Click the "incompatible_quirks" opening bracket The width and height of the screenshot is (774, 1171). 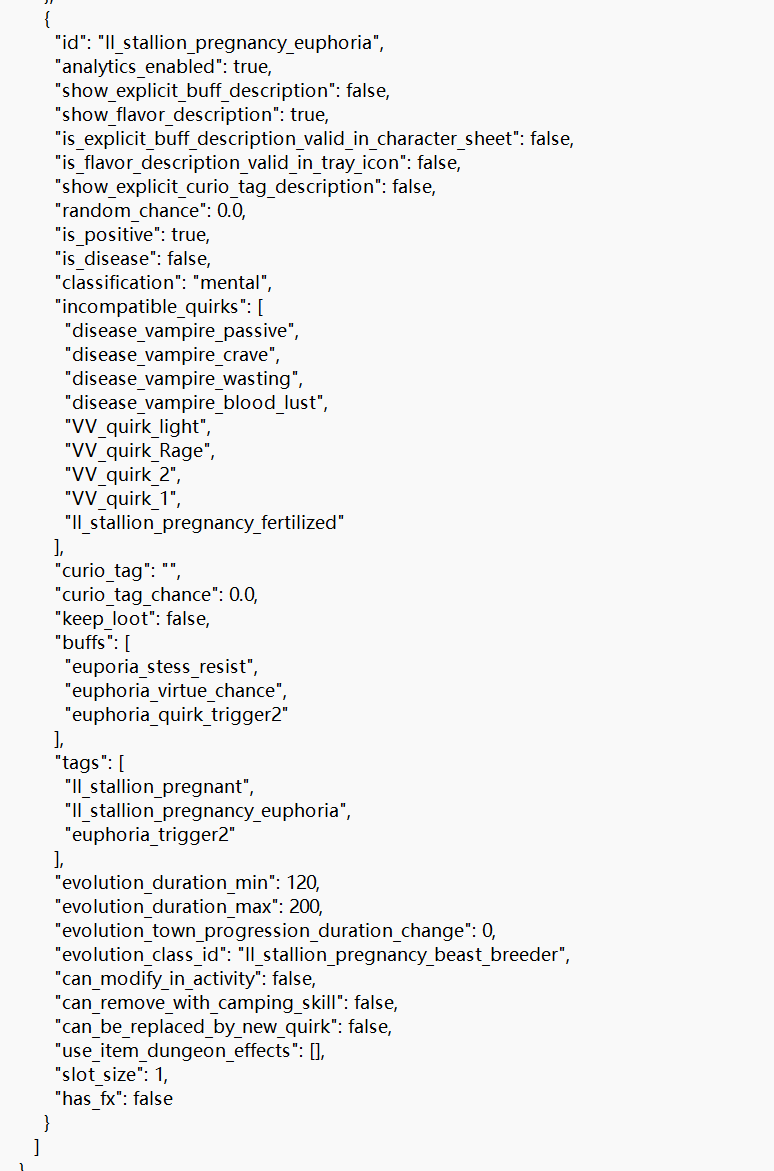(259, 306)
